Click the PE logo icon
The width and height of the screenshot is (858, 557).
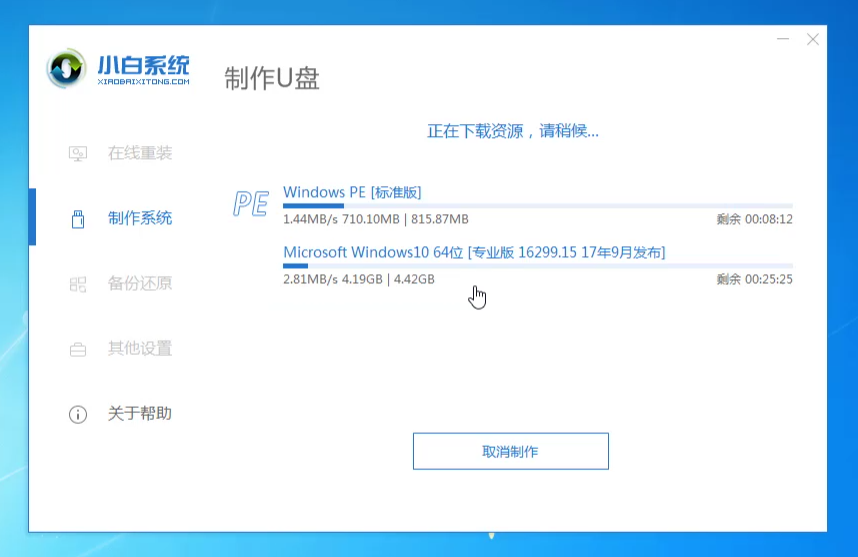click(250, 204)
